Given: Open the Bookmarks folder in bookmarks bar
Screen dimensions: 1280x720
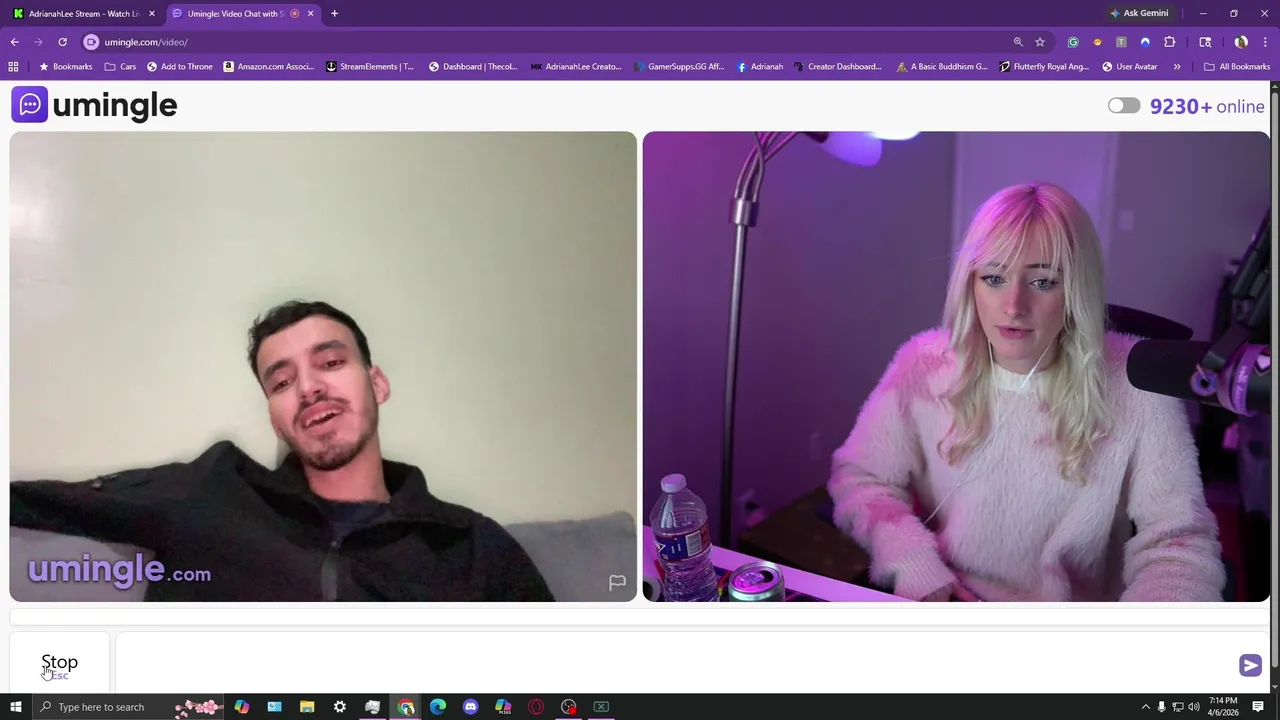Looking at the screenshot, I should tap(65, 67).
